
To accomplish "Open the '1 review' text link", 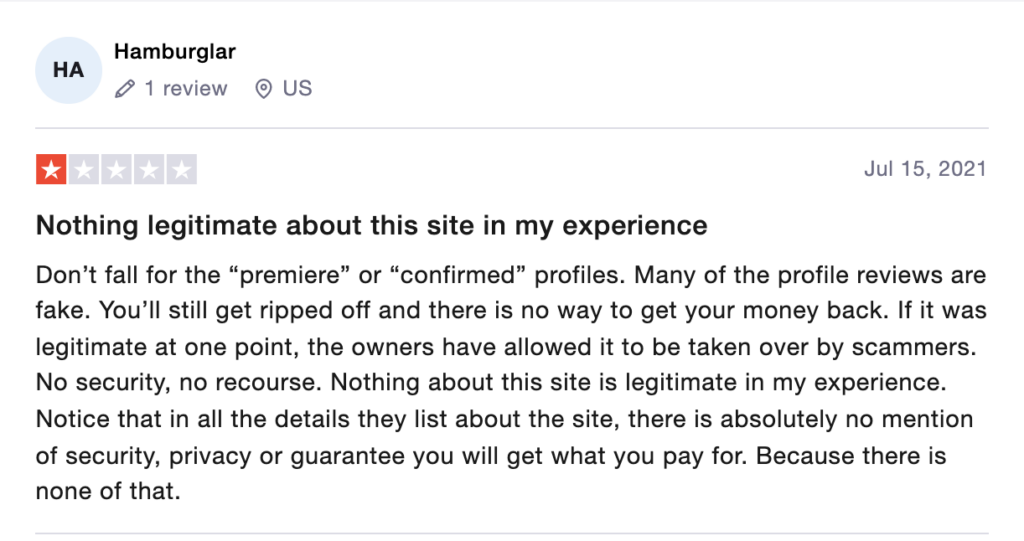I will 185,88.
